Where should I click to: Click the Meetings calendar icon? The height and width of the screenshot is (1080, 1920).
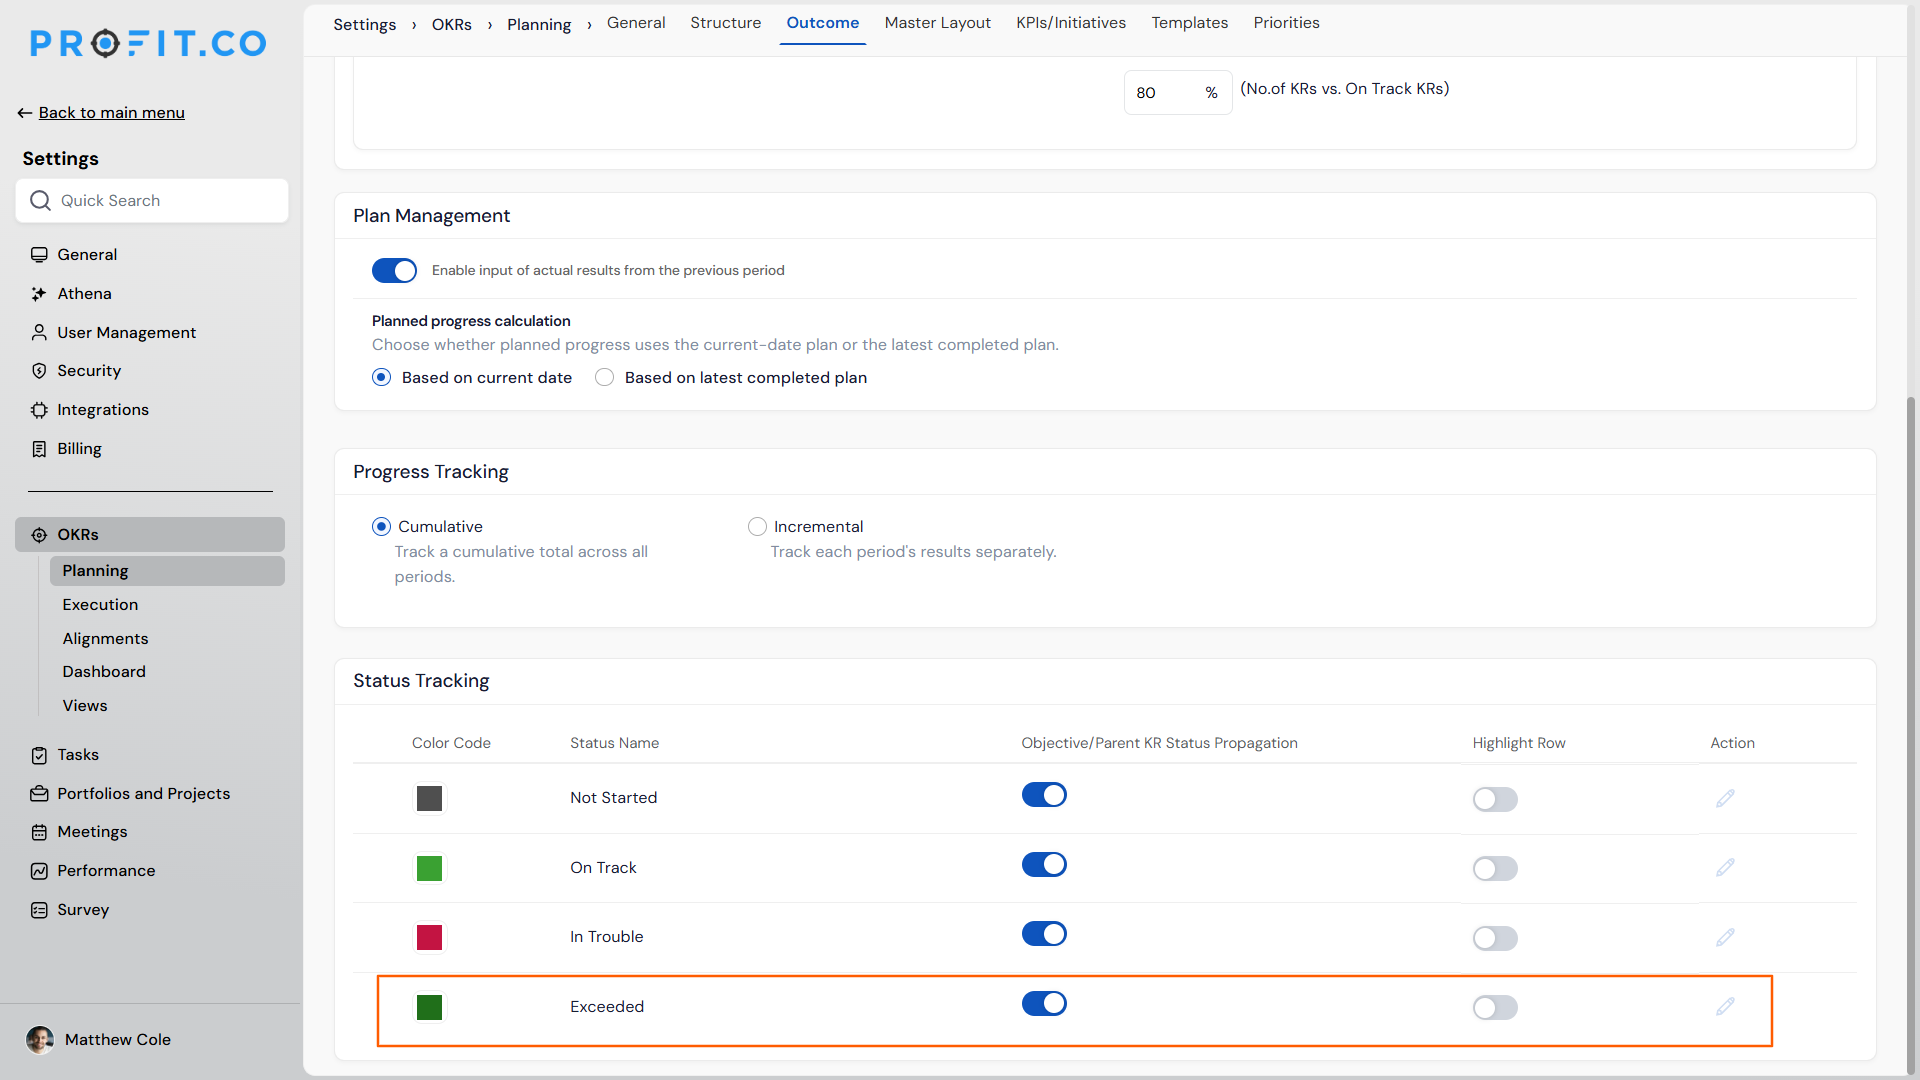pos(39,832)
